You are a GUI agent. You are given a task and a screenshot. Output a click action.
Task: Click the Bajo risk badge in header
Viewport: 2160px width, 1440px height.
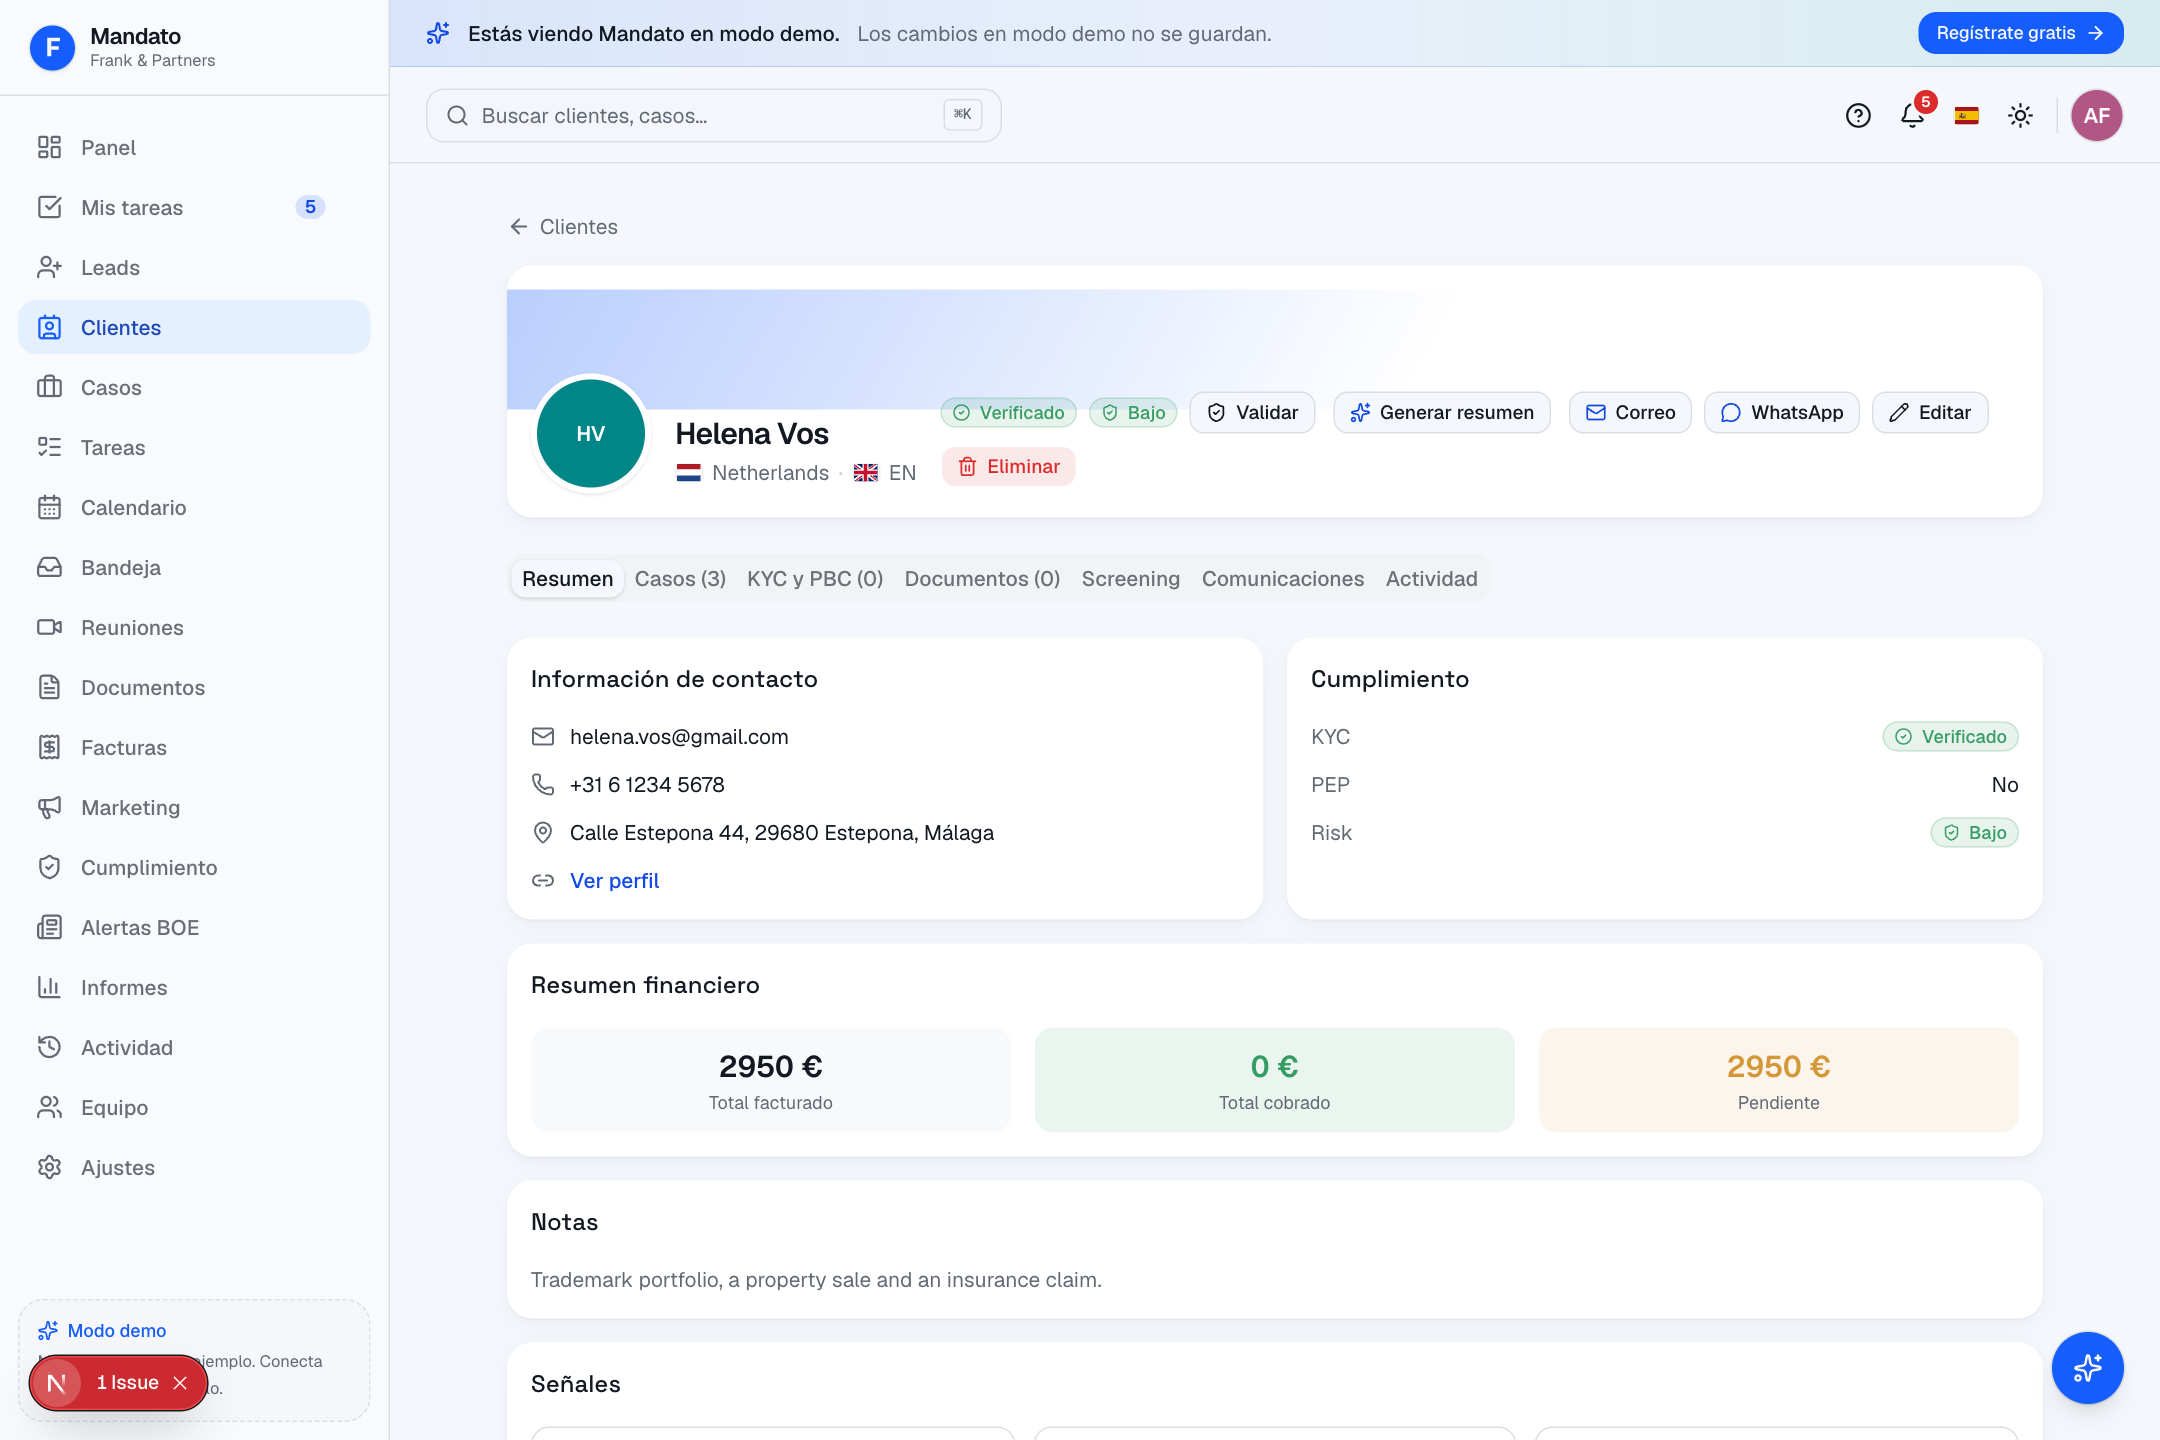(x=1133, y=413)
